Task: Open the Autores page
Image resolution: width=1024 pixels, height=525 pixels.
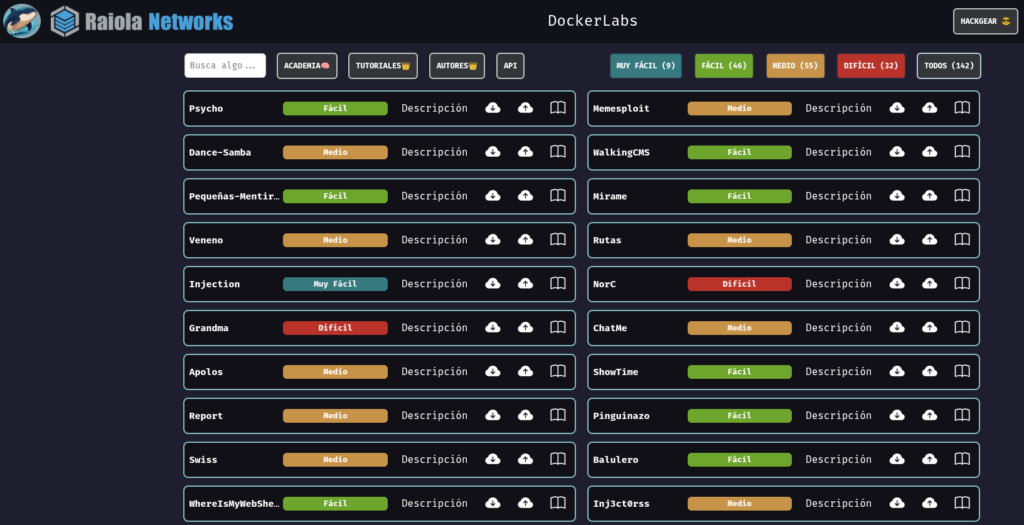Action: coord(456,65)
